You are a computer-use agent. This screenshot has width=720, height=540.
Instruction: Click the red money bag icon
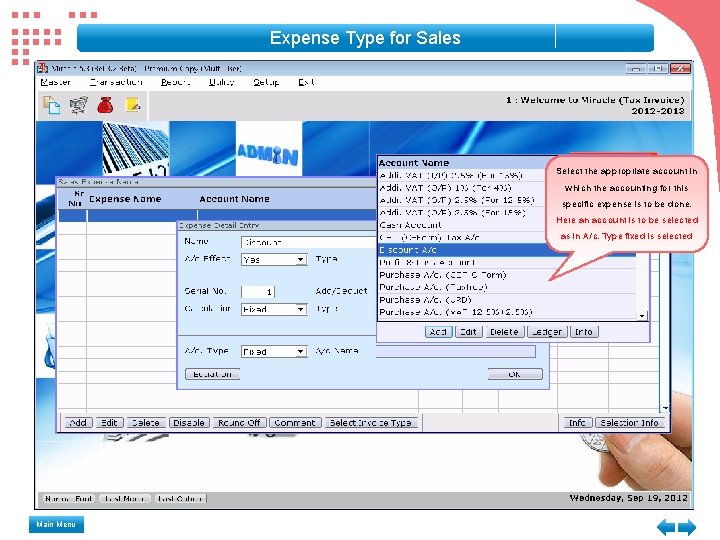[105, 105]
